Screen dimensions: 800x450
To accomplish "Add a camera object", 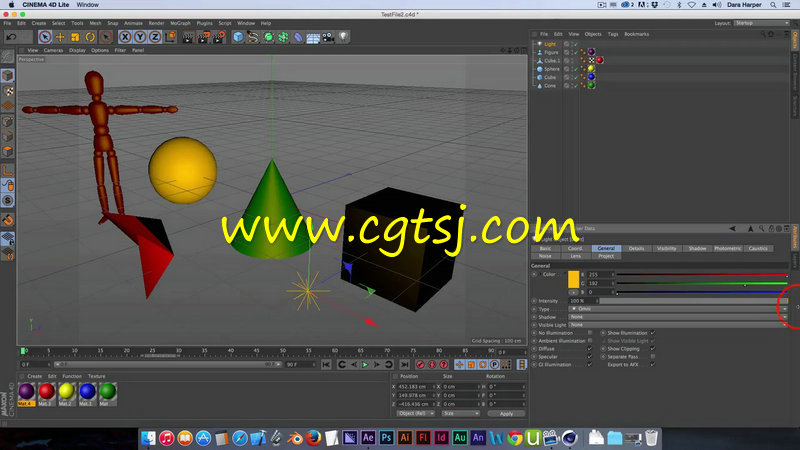I will tap(328, 37).
